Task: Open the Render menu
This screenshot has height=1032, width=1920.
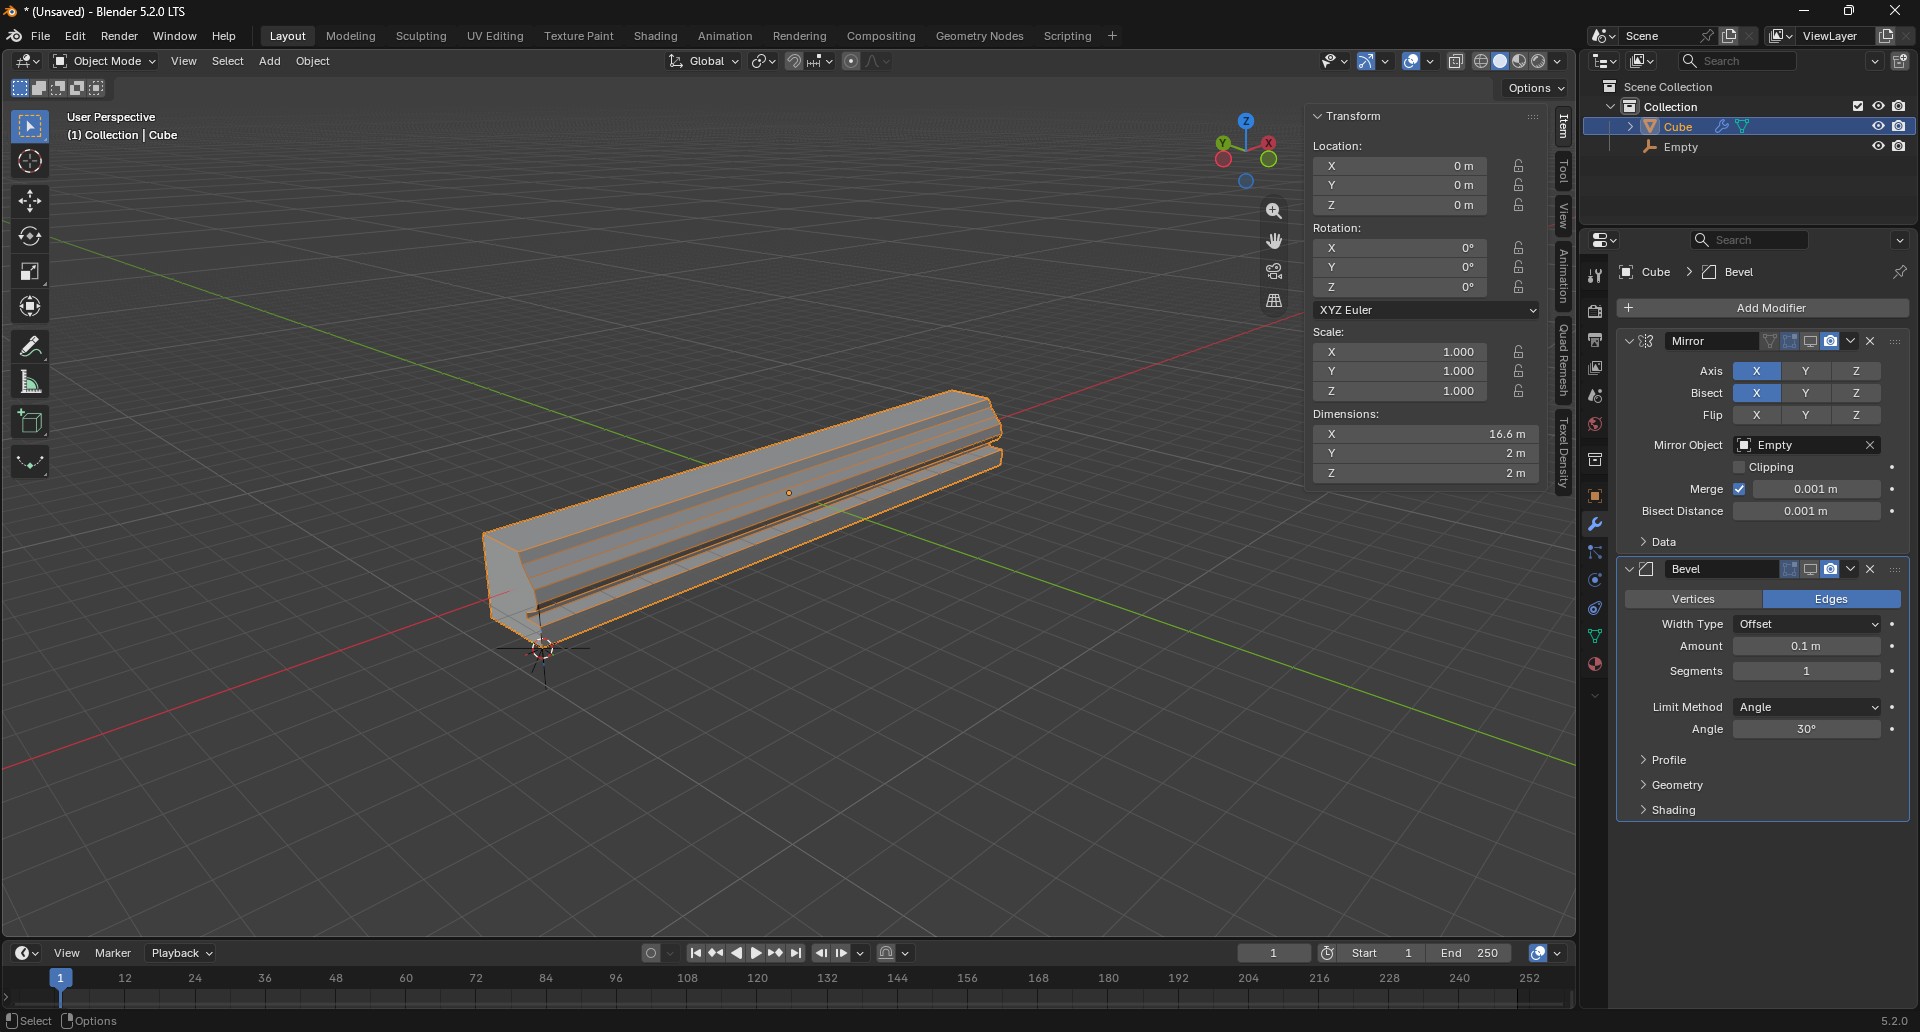Action: pos(119,36)
